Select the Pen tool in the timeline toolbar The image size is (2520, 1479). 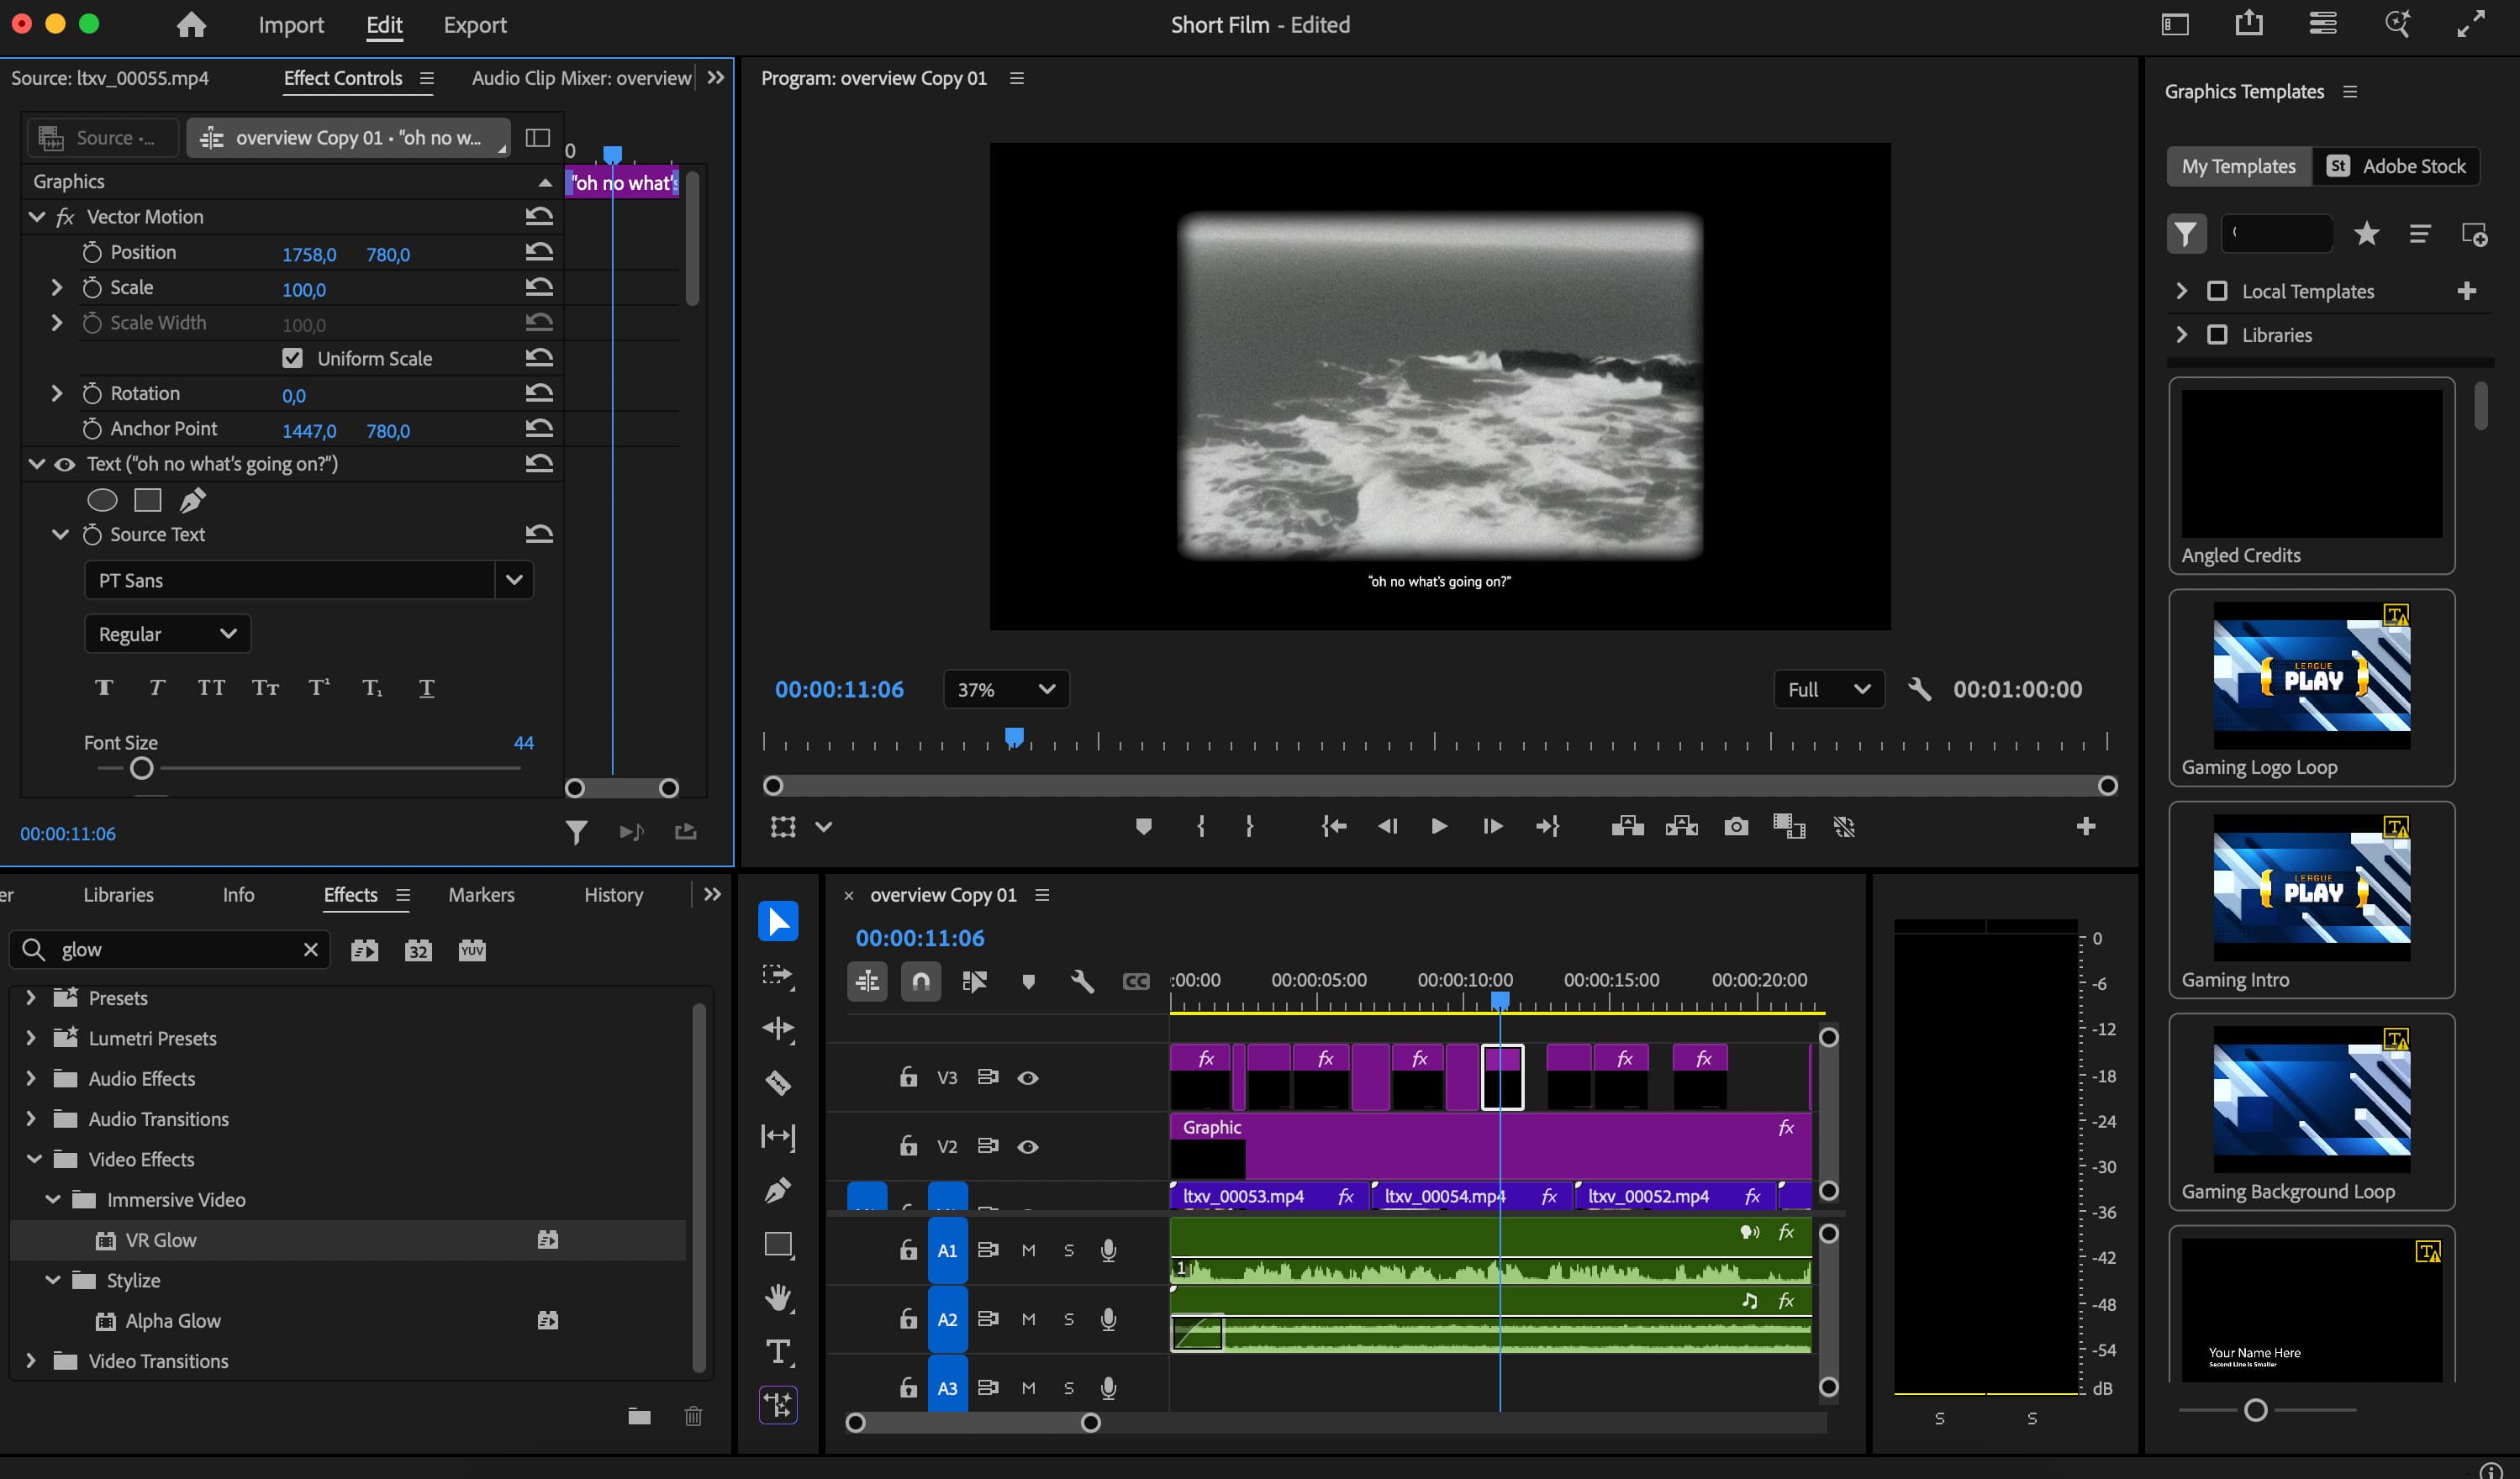click(778, 1190)
